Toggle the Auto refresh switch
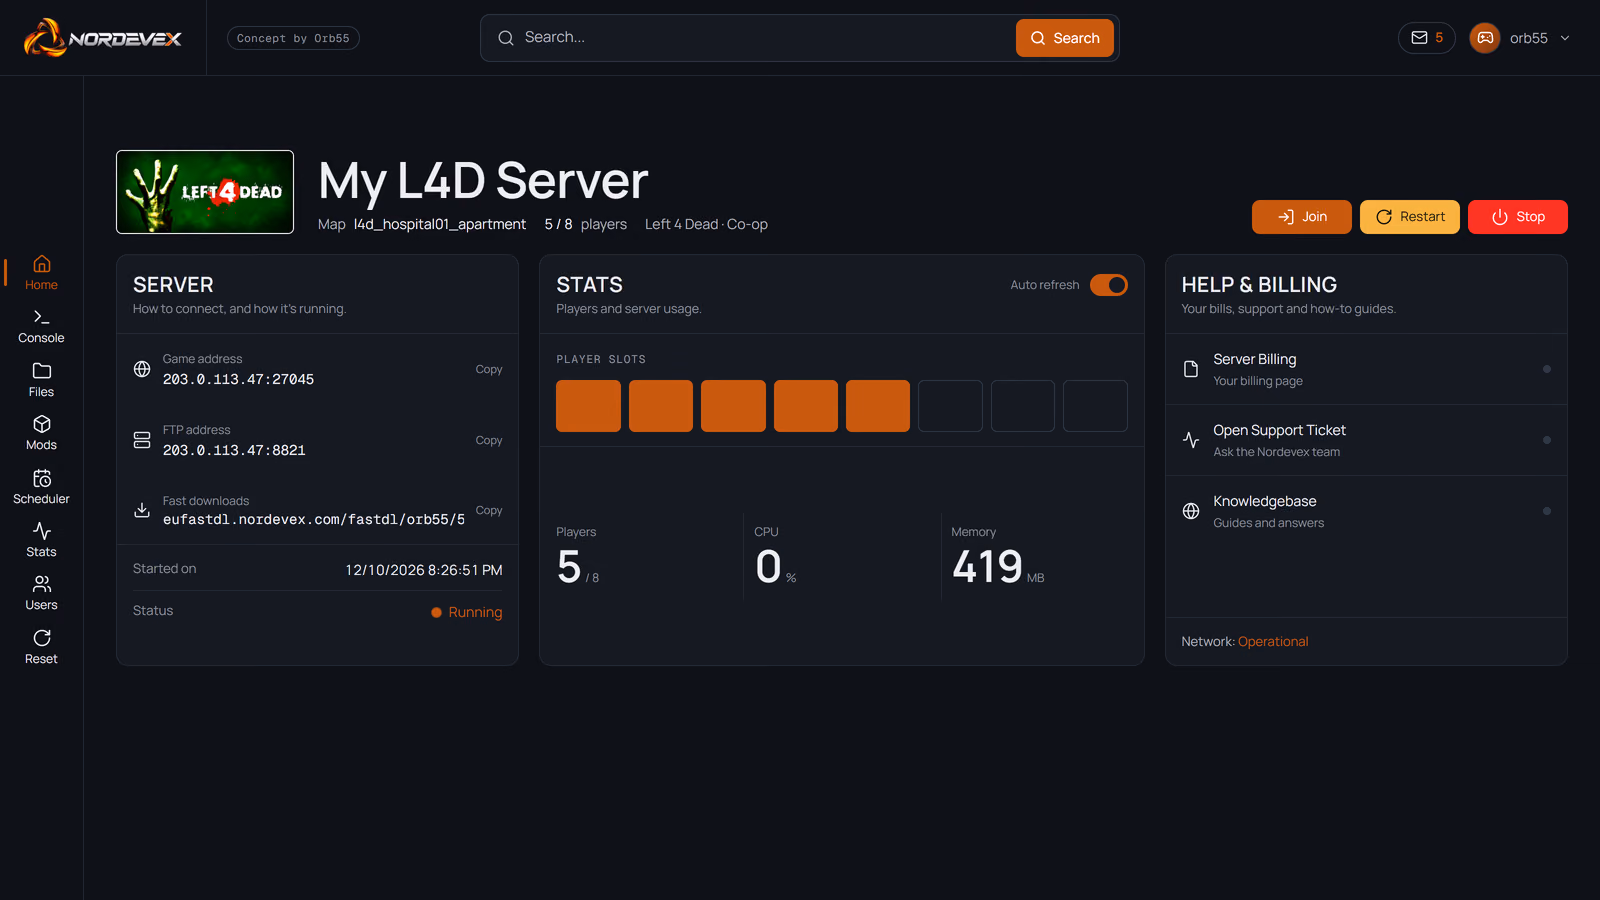 click(x=1109, y=285)
